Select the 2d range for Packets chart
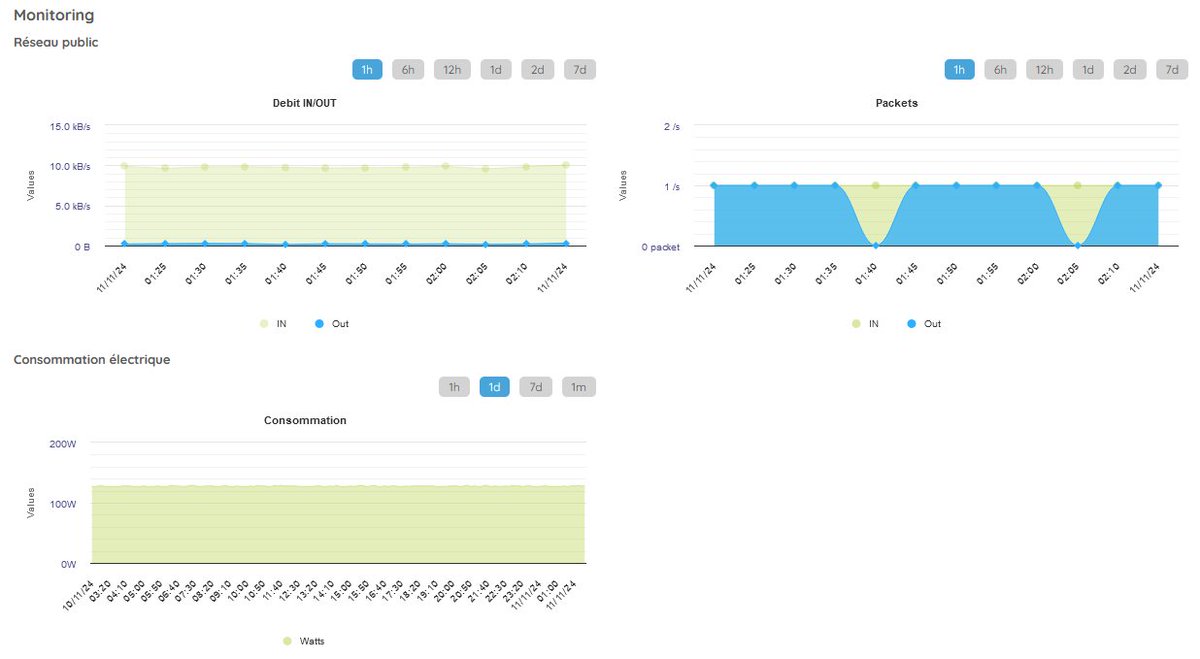 pyautogui.click(x=1127, y=69)
